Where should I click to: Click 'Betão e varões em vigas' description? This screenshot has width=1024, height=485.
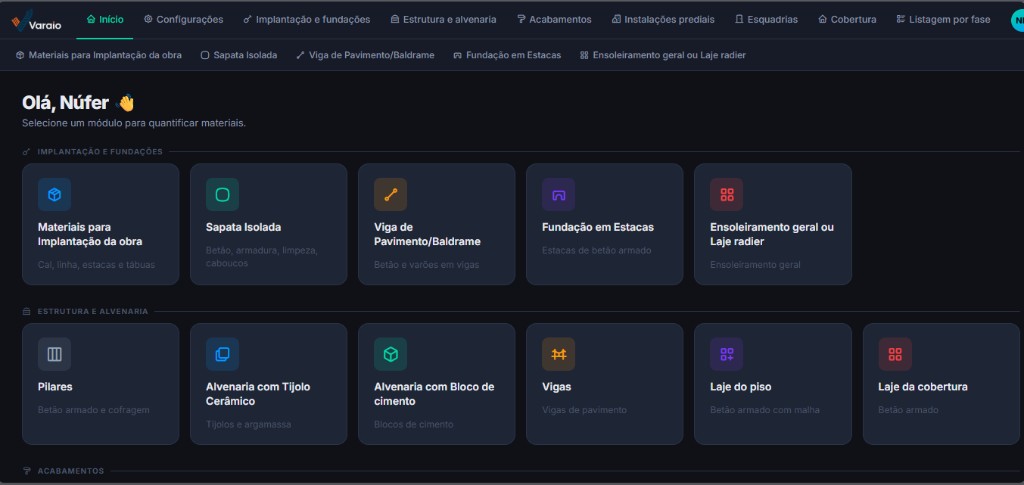point(426,265)
